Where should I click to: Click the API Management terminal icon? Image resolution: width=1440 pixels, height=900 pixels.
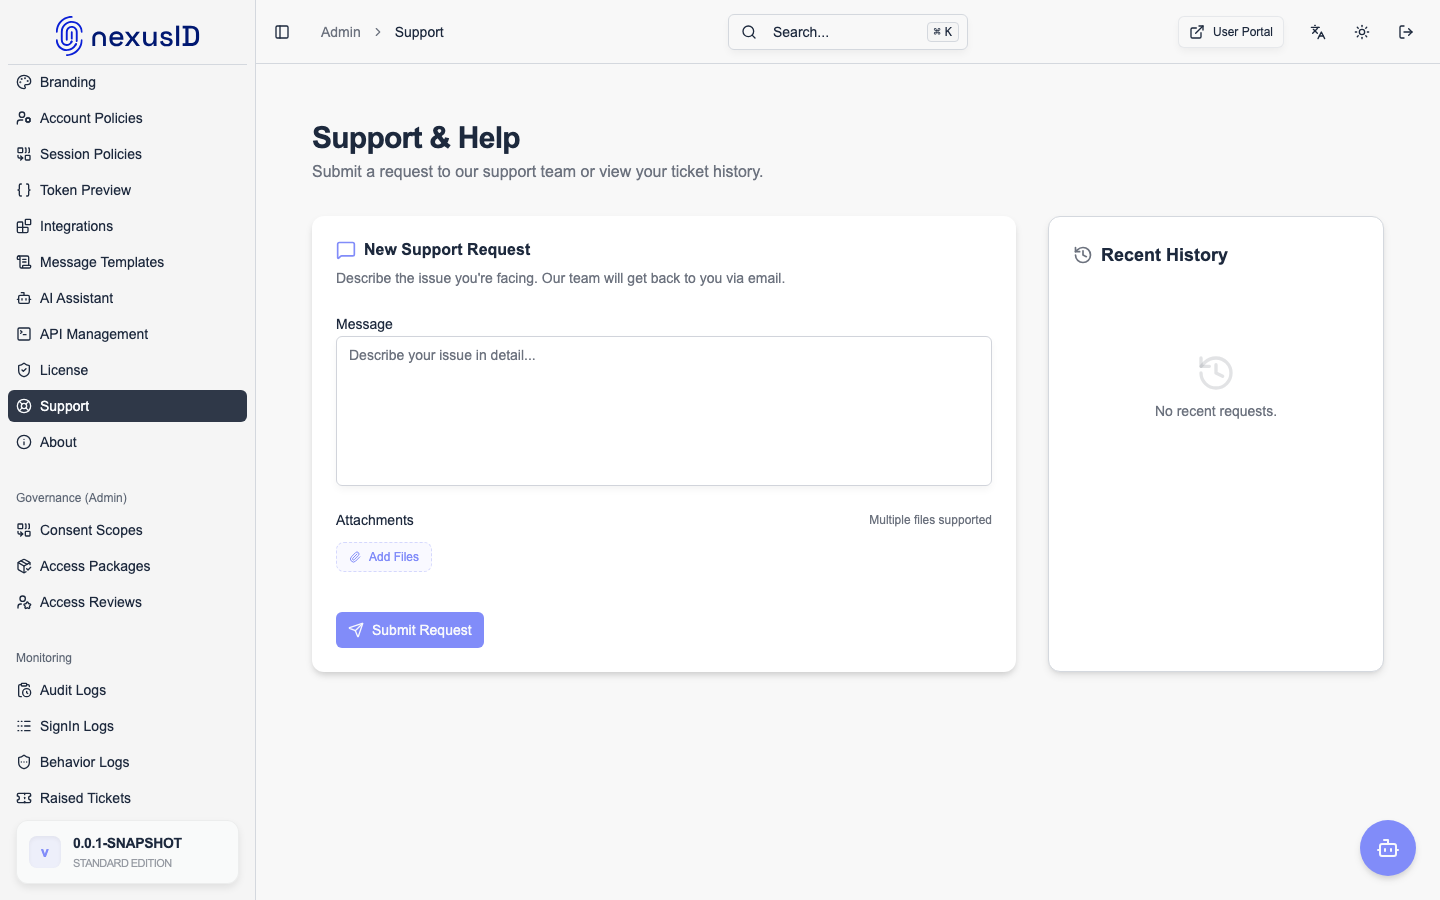click(24, 334)
